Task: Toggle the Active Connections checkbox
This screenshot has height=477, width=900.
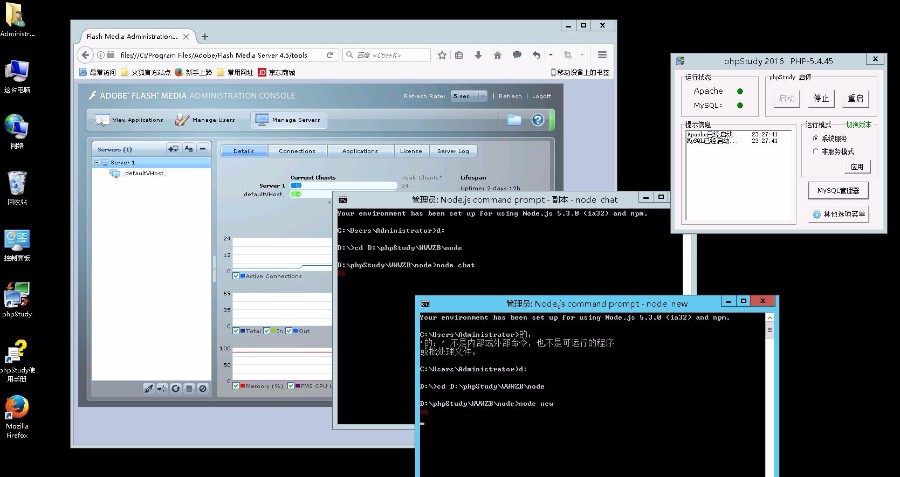Action: [236, 275]
